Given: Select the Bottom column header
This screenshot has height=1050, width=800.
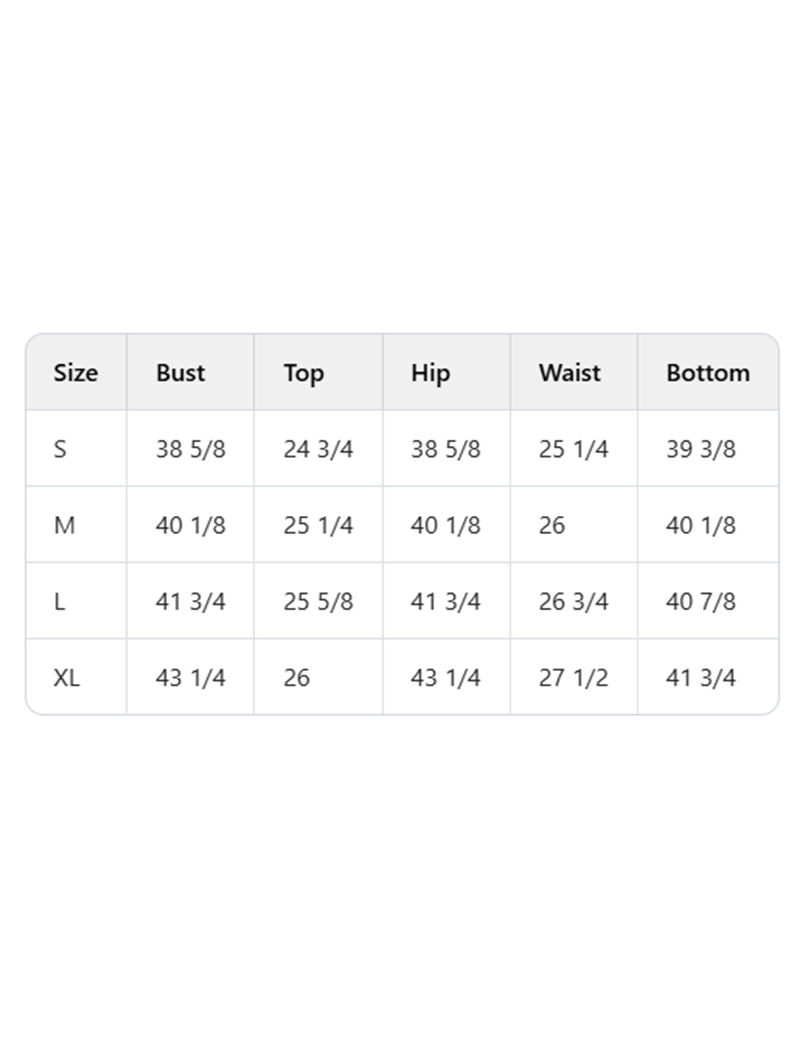Looking at the screenshot, I should point(707,373).
